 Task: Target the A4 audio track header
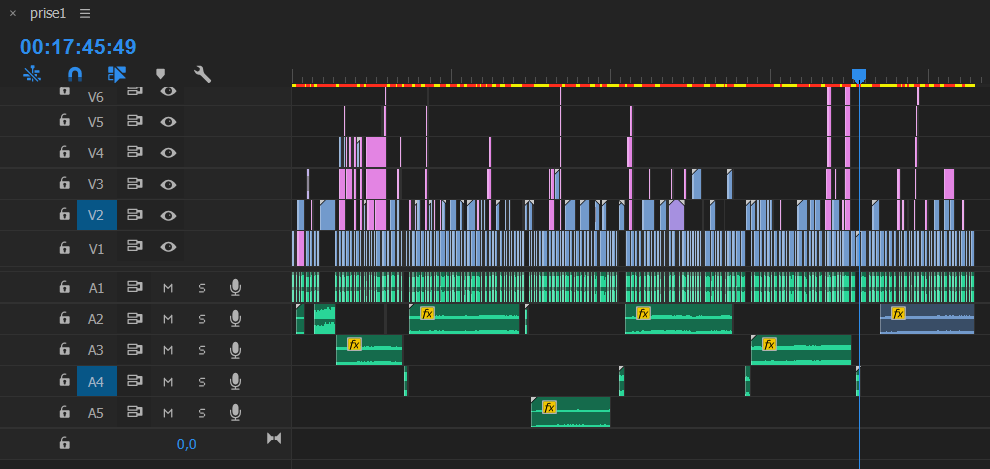(x=97, y=381)
